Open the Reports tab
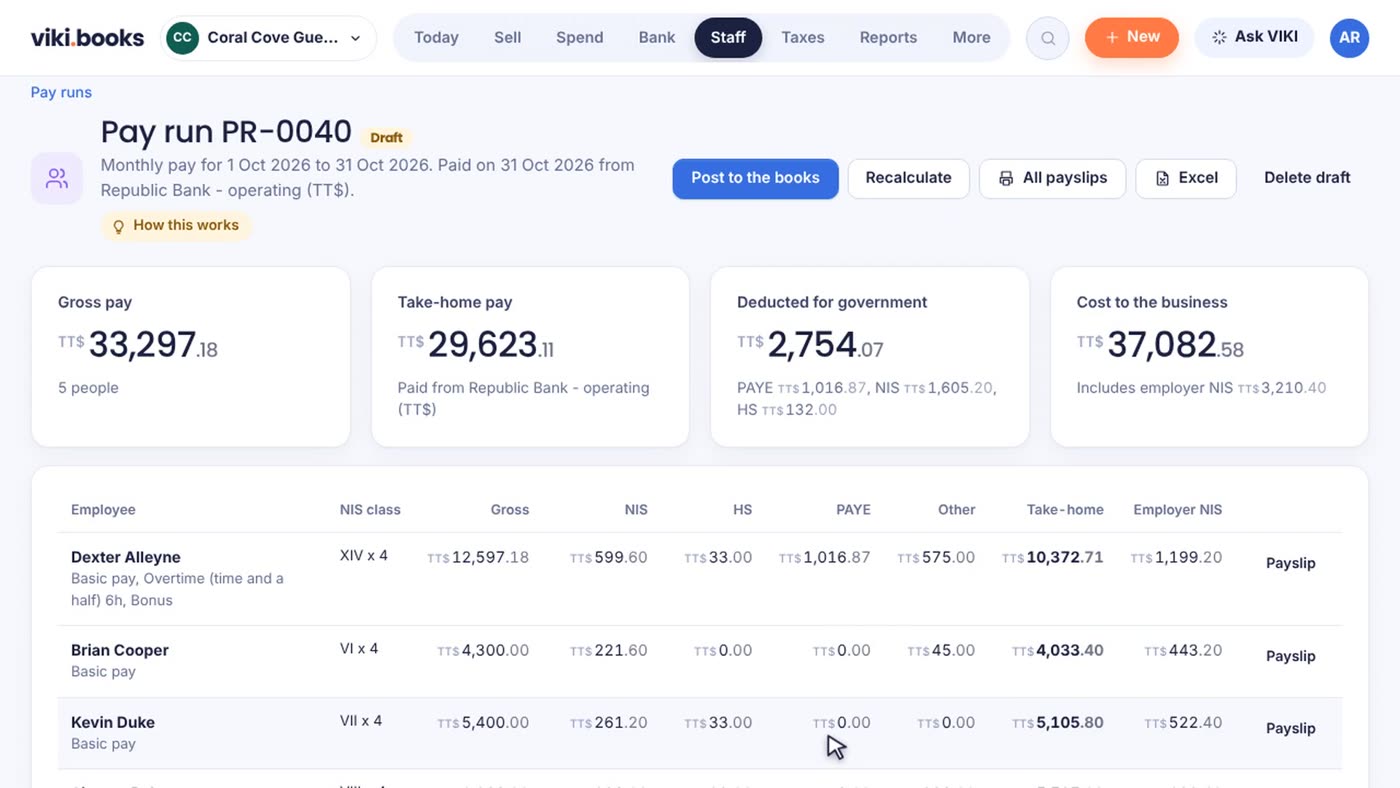This screenshot has height=788, width=1400. point(888,38)
